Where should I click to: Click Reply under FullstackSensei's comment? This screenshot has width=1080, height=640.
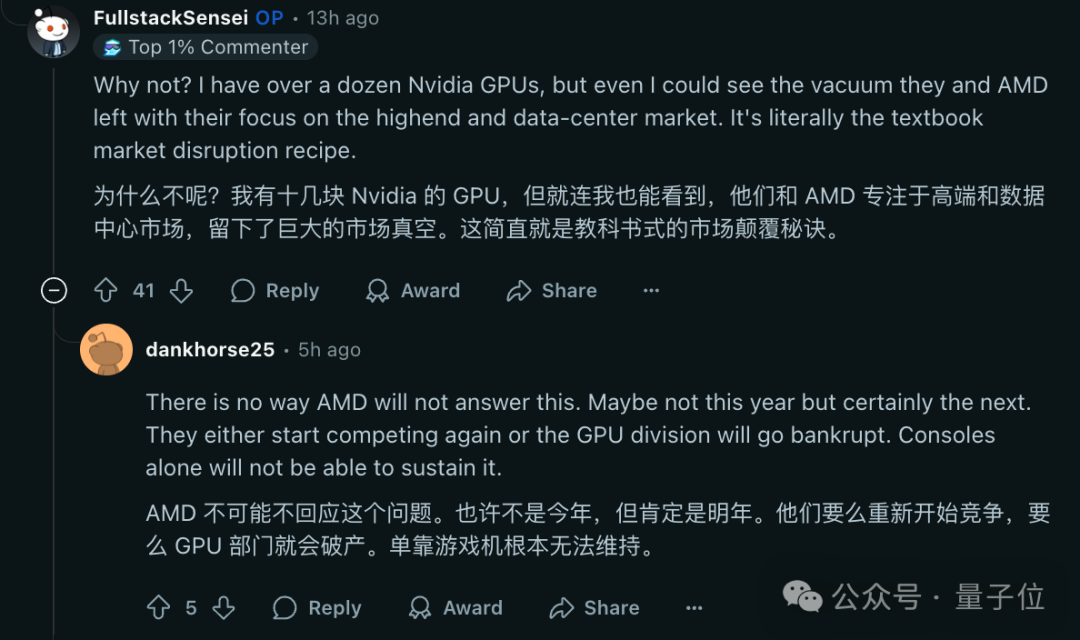275,291
